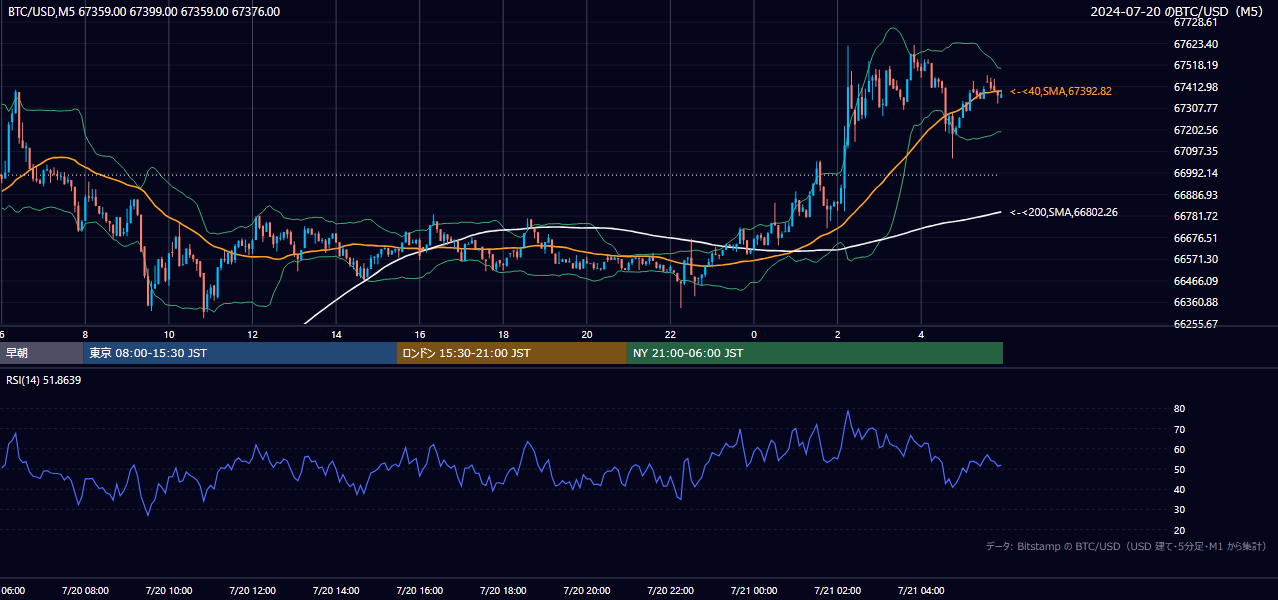Select the NY 21:00-06:00 JST session bar
The image size is (1278, 600).
[x=815, y=353]
